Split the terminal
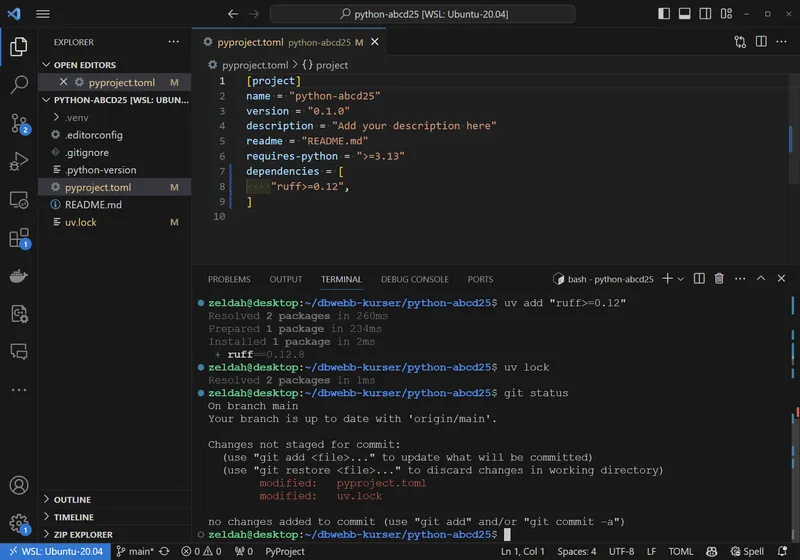 click(x=699, y=278)
